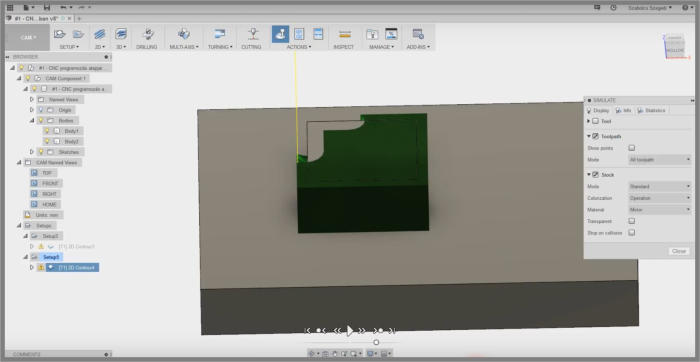700x362 pixels.
Task: Enable Stop on collision checkbox
Action: click(632, 233)
